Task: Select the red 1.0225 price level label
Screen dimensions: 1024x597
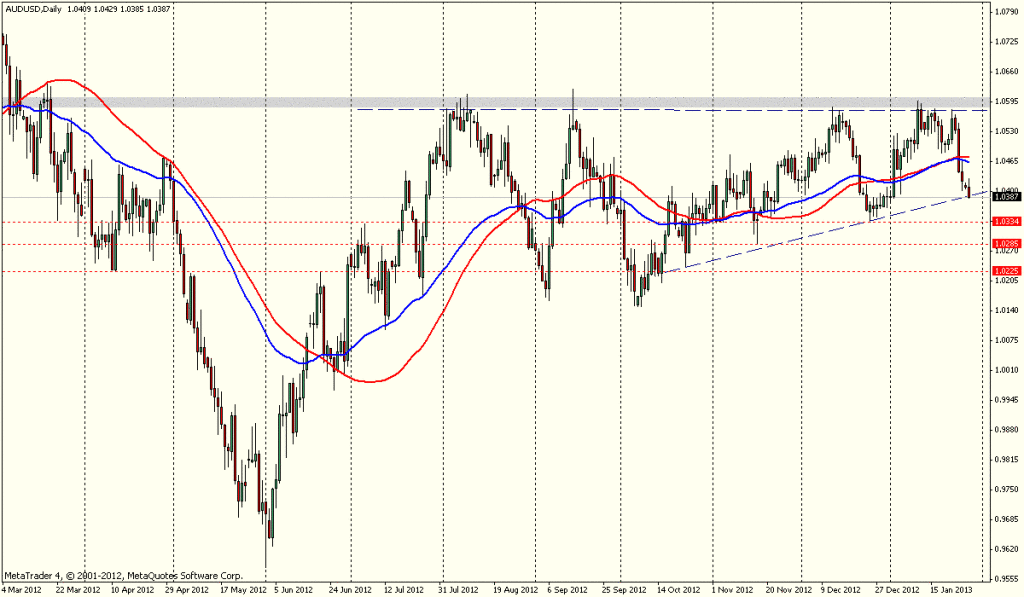Action: (1005, 271)
